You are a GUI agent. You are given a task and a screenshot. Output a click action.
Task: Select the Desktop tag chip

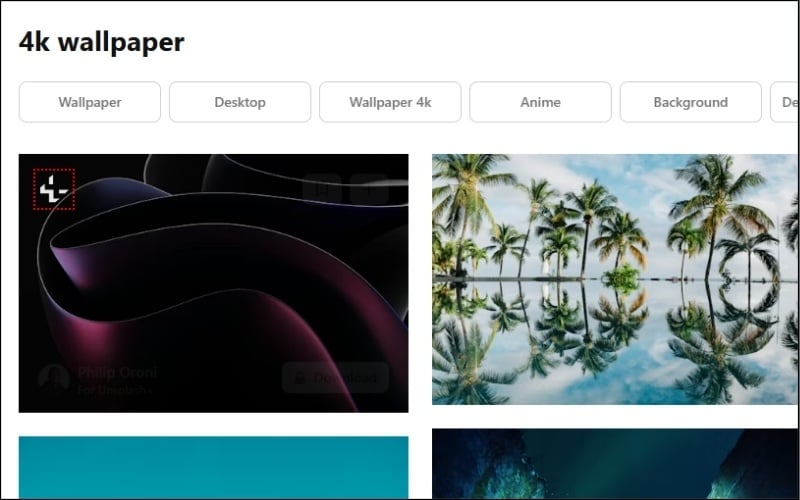click(240, 102)
